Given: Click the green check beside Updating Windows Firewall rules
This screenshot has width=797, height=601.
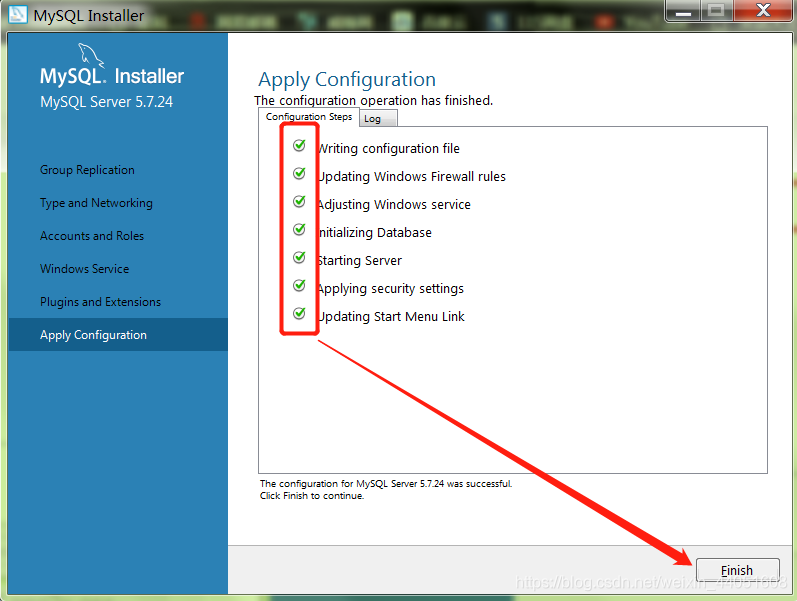Looking at the screenshot, I should (299, 173).
